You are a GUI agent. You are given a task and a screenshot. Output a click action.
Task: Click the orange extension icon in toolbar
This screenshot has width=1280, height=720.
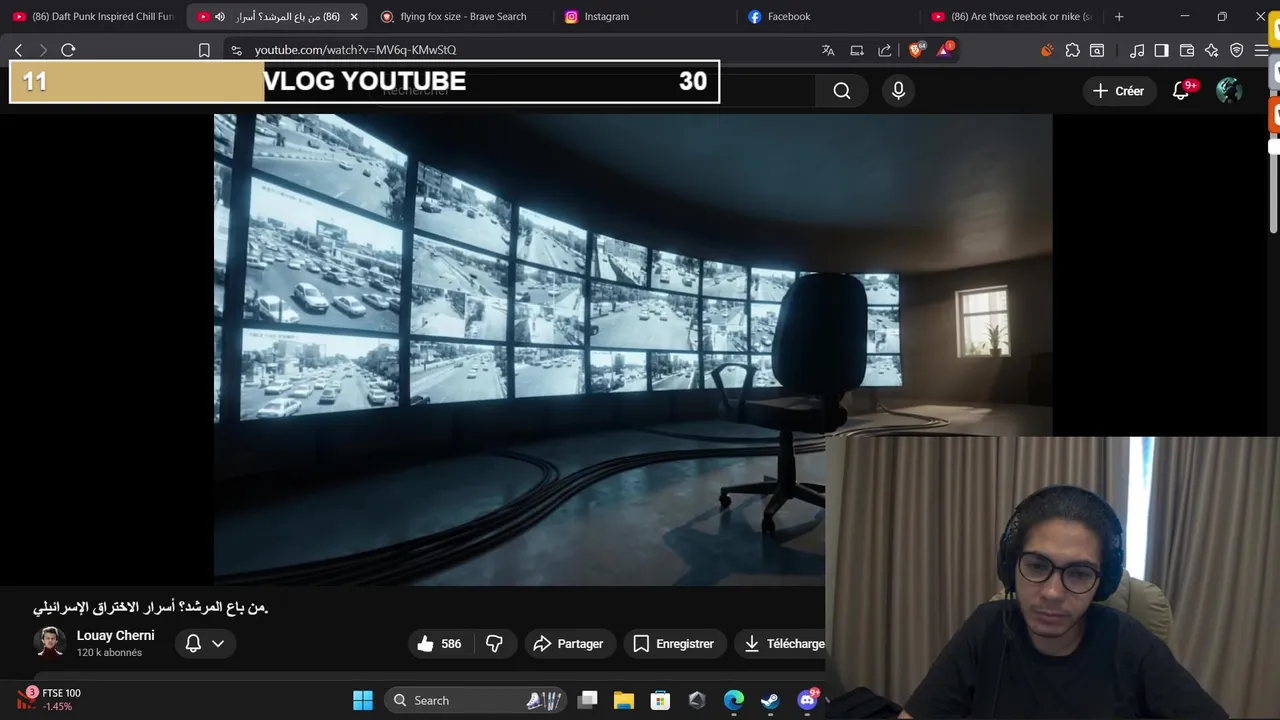(x=1047, y=50)
